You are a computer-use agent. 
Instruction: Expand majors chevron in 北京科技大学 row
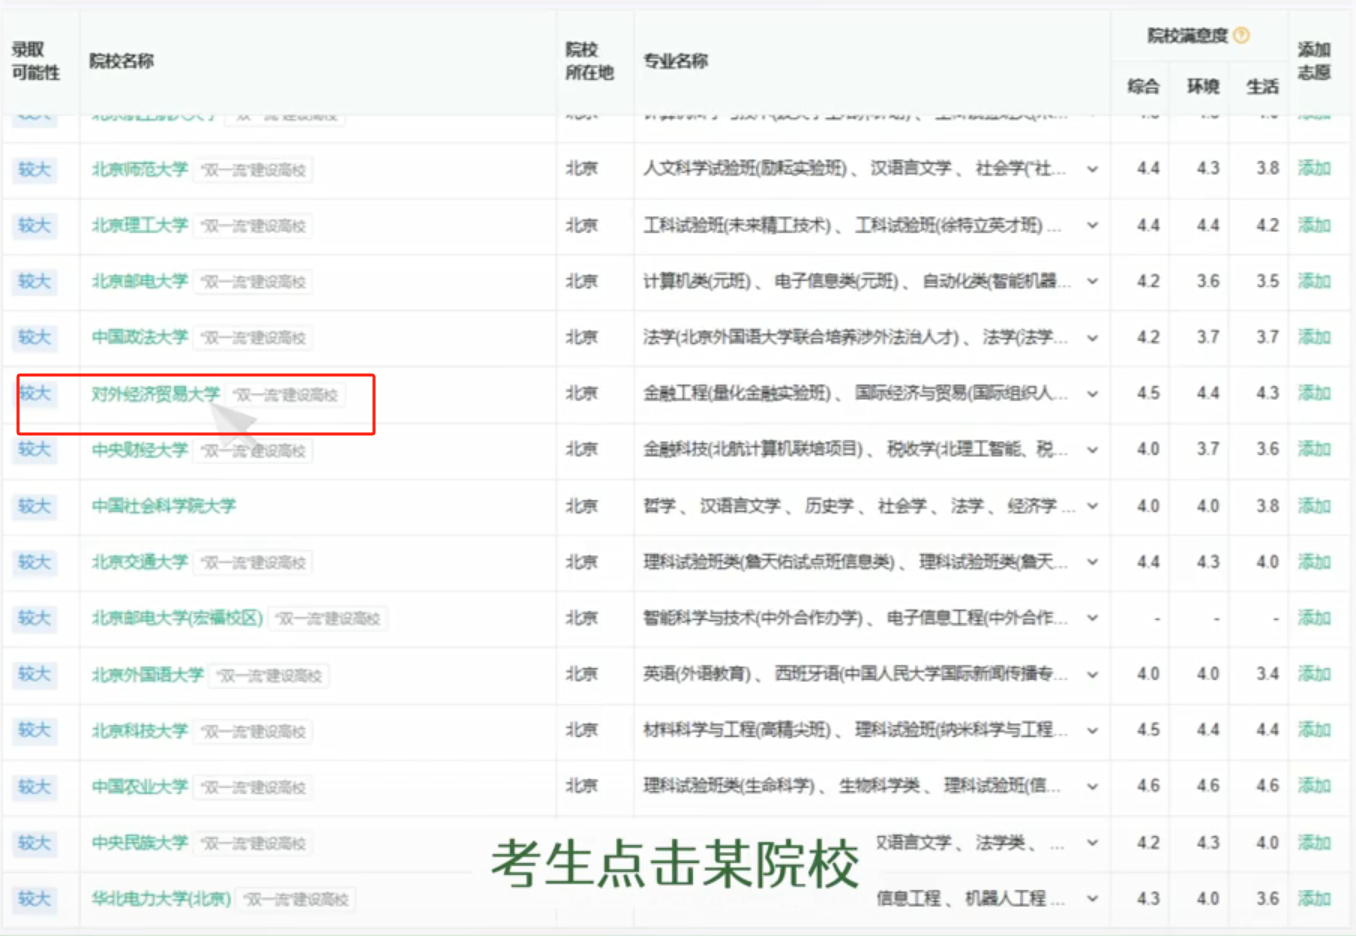pyautogui.click(x=1092, y=731)
